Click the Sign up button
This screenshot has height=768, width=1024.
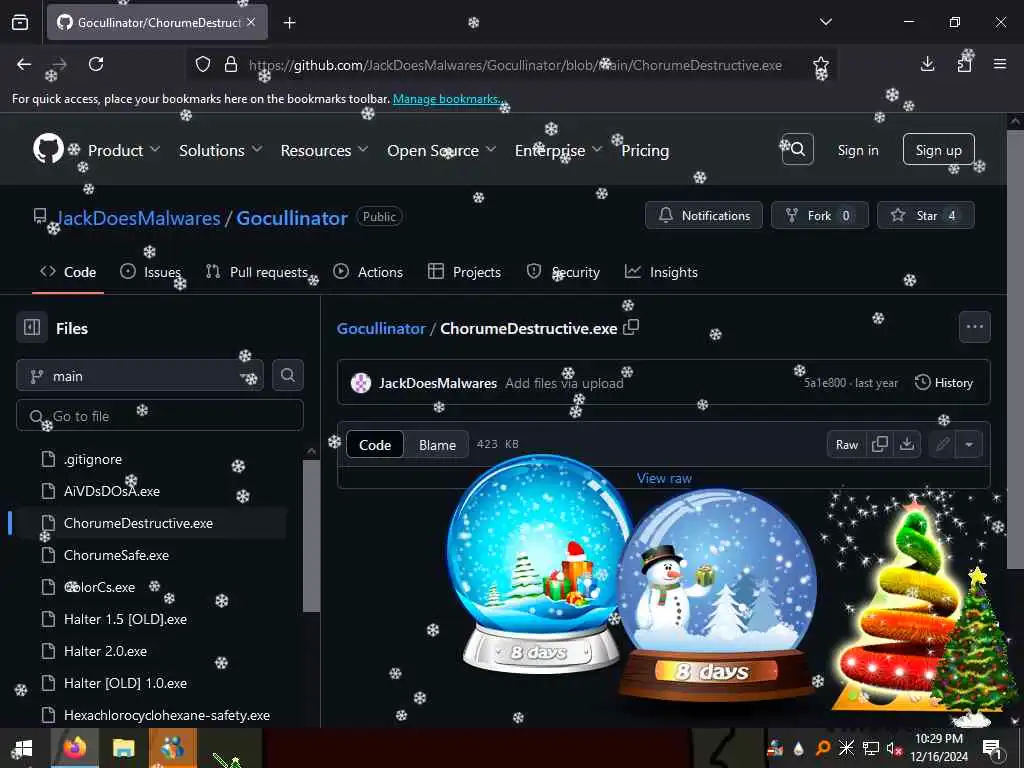(x=938, y=150)
